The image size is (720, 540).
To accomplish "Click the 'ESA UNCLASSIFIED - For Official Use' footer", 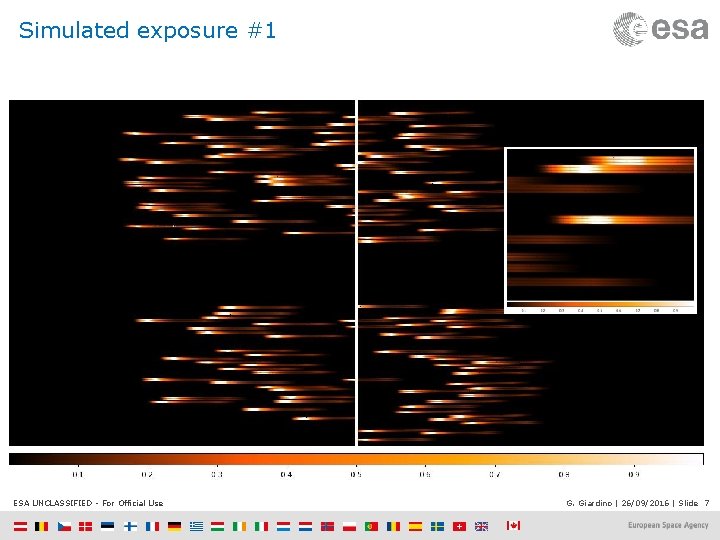I will pyautogui.click(x=88, y=503).
